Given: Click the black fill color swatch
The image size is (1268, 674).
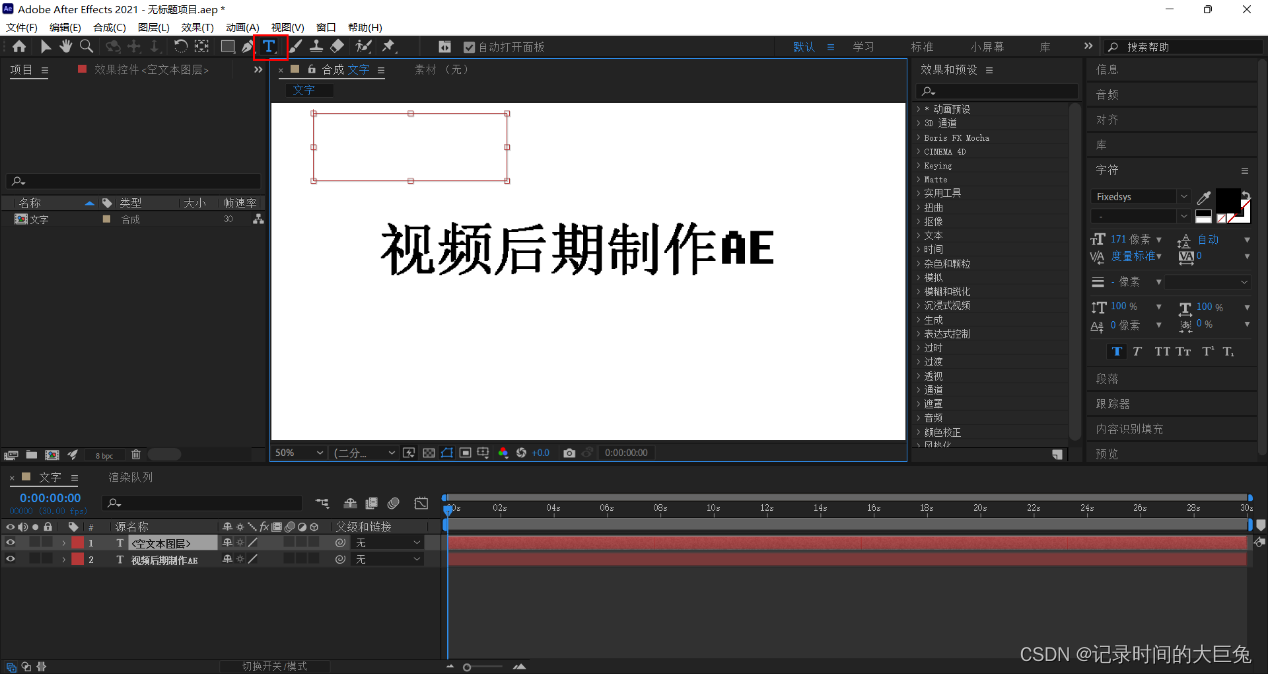Looking at the screenshot, I should [1227, 201].
